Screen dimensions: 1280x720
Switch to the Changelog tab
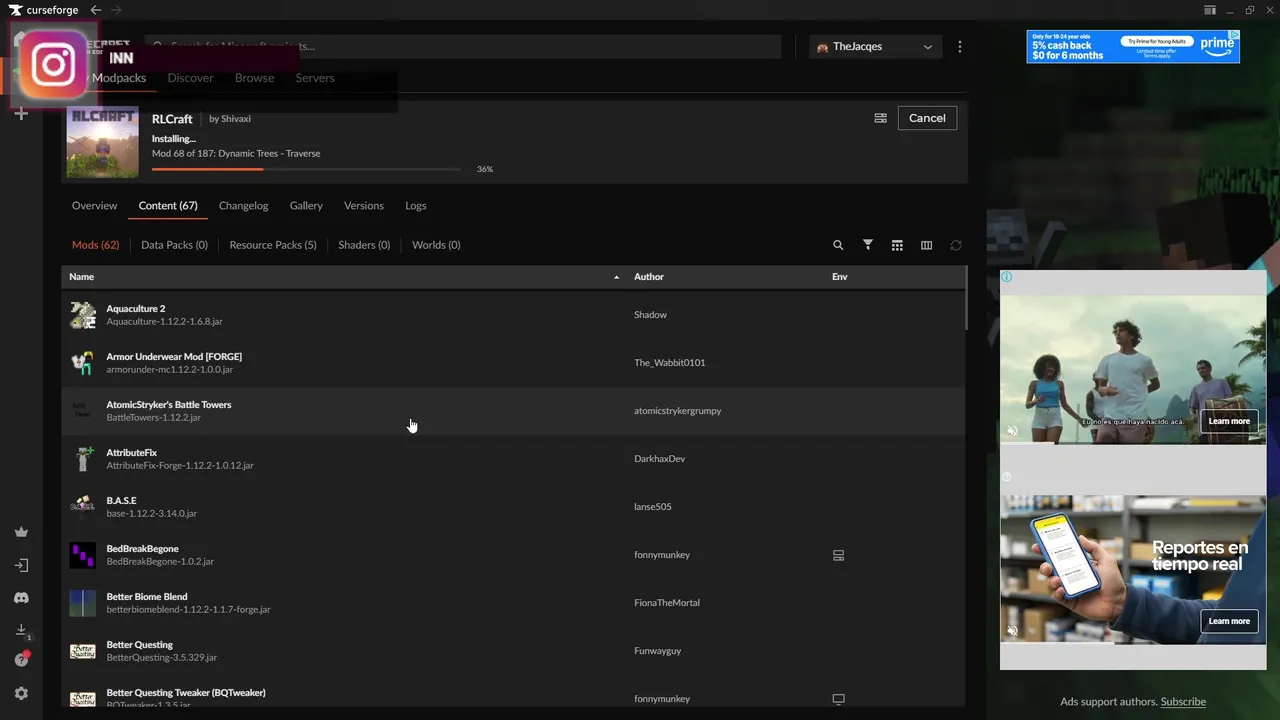243,206
